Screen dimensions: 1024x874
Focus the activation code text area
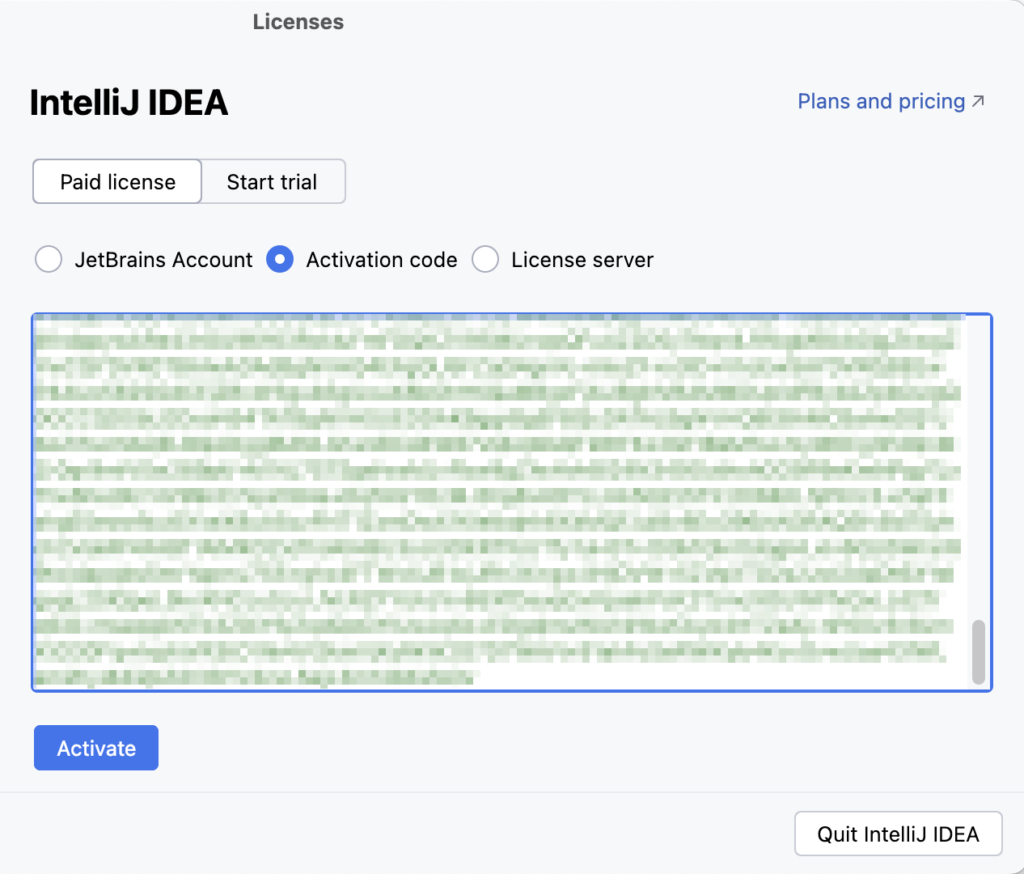tap(500, 500)
